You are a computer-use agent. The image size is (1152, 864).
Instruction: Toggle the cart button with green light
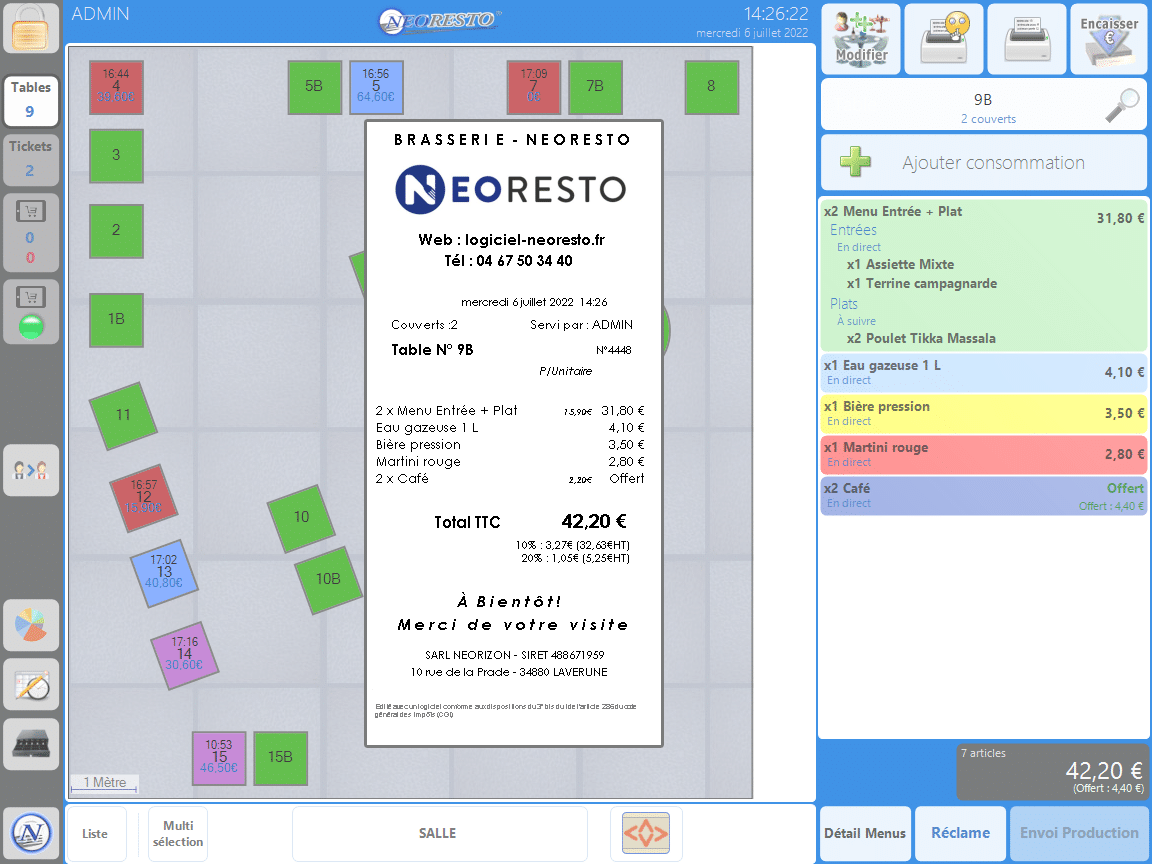coord(31,312)
